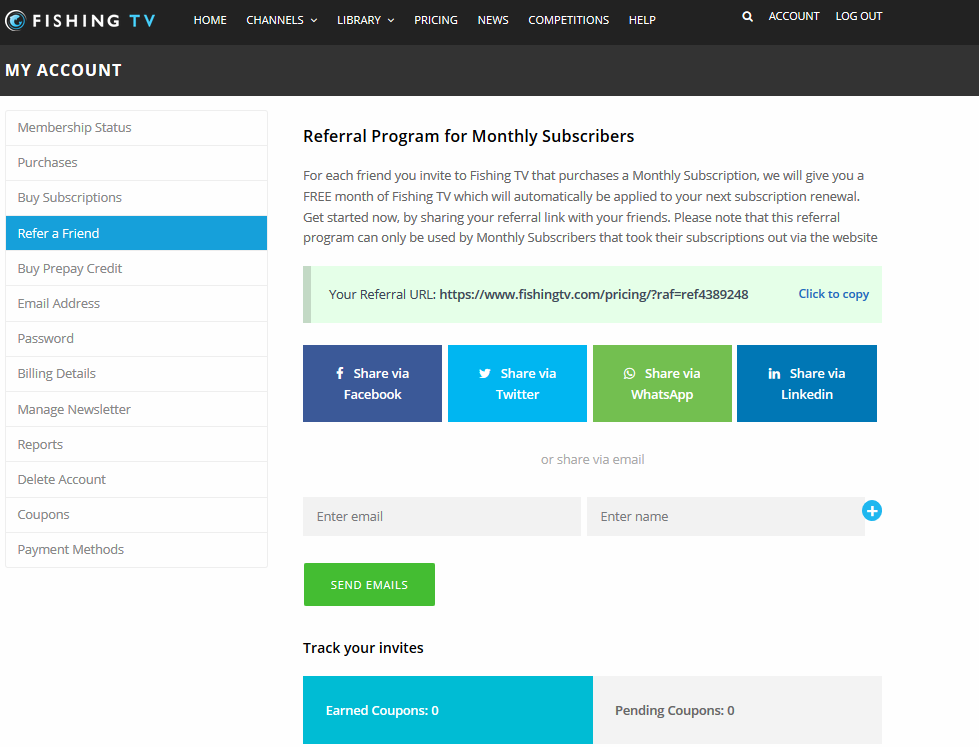979x747 pixels.
Task: Open Manage Newsletter section
Action: click(x=136, y=409)
